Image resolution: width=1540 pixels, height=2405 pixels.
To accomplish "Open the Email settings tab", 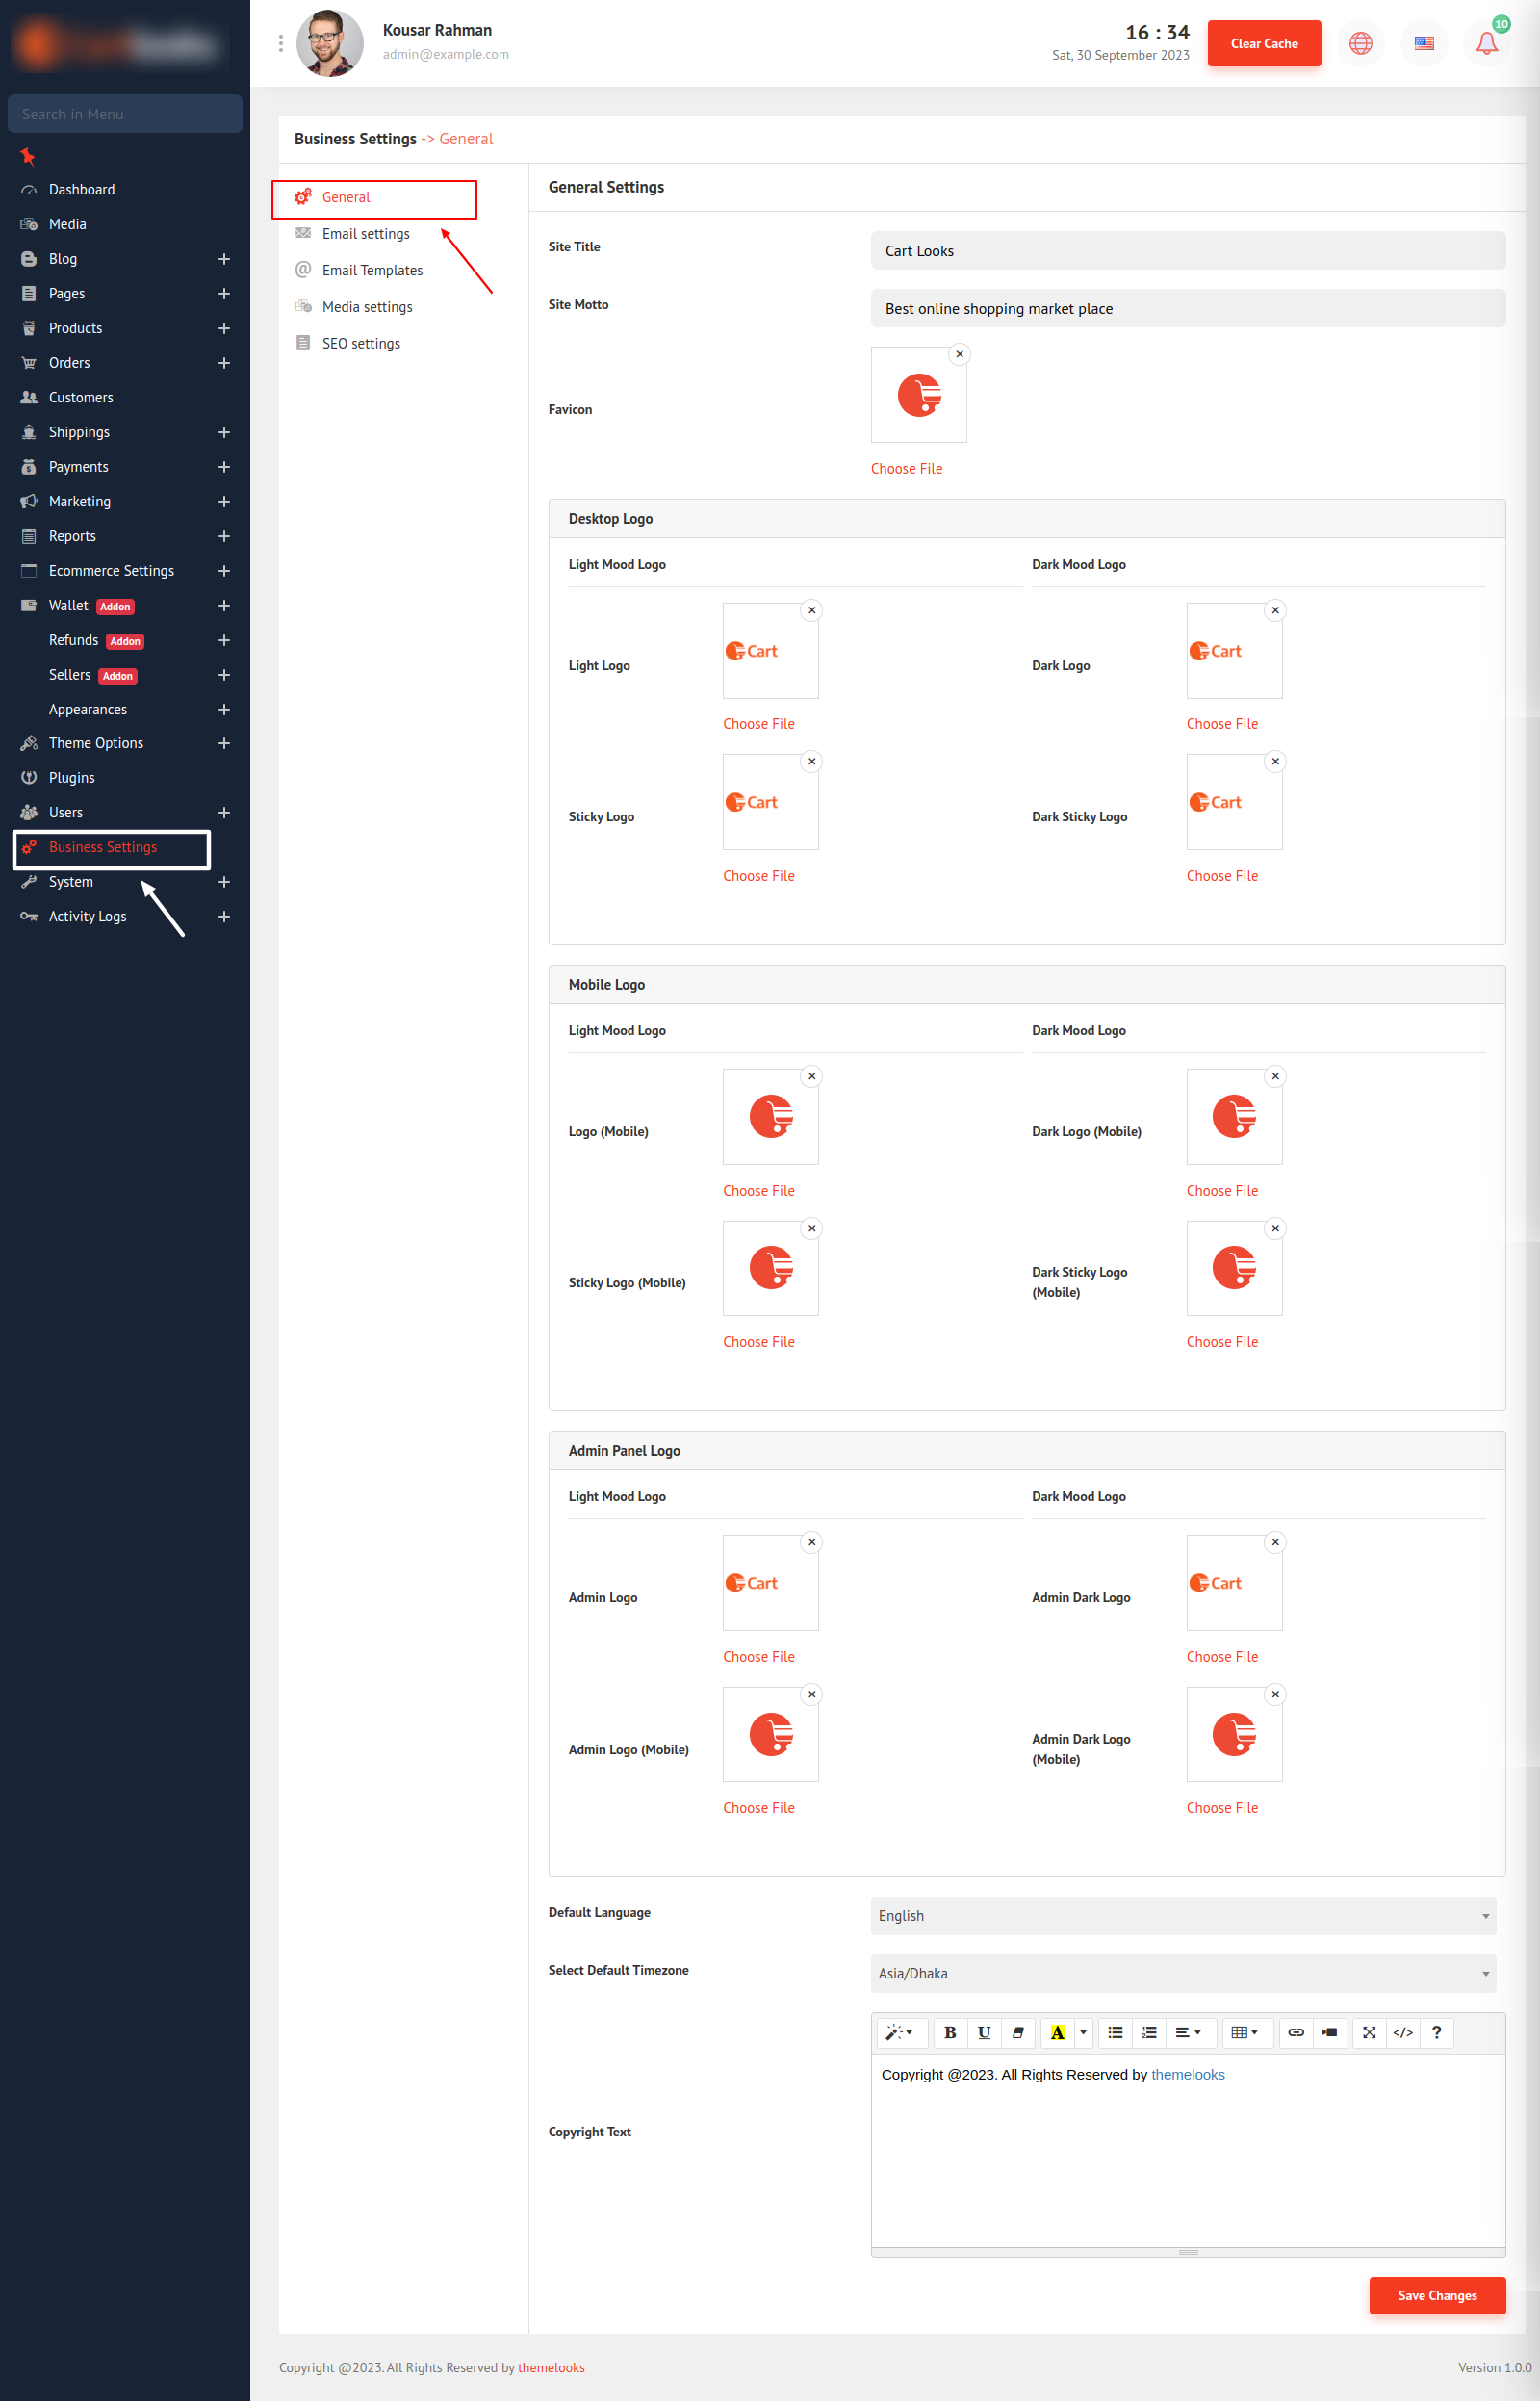I will click(365, 234).
